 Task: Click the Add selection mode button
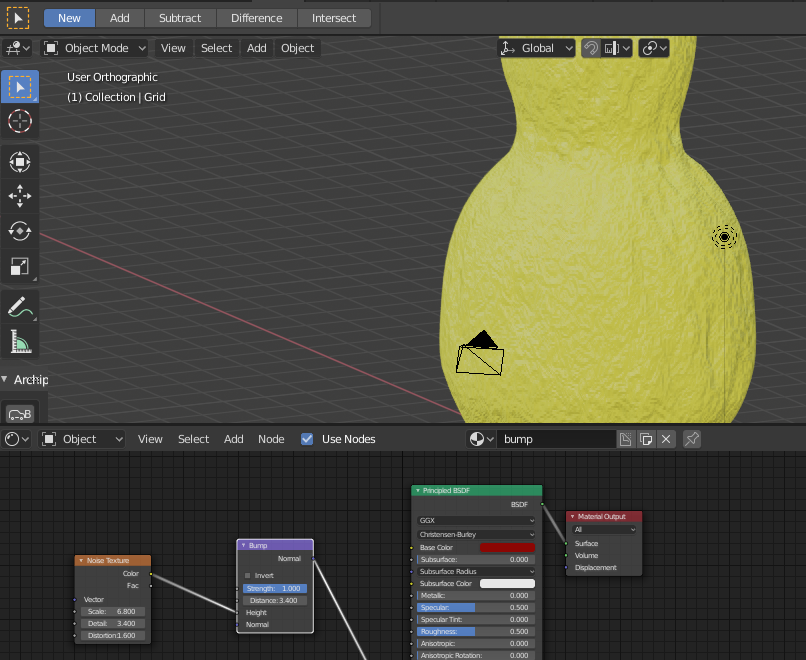tap(120, 18)
